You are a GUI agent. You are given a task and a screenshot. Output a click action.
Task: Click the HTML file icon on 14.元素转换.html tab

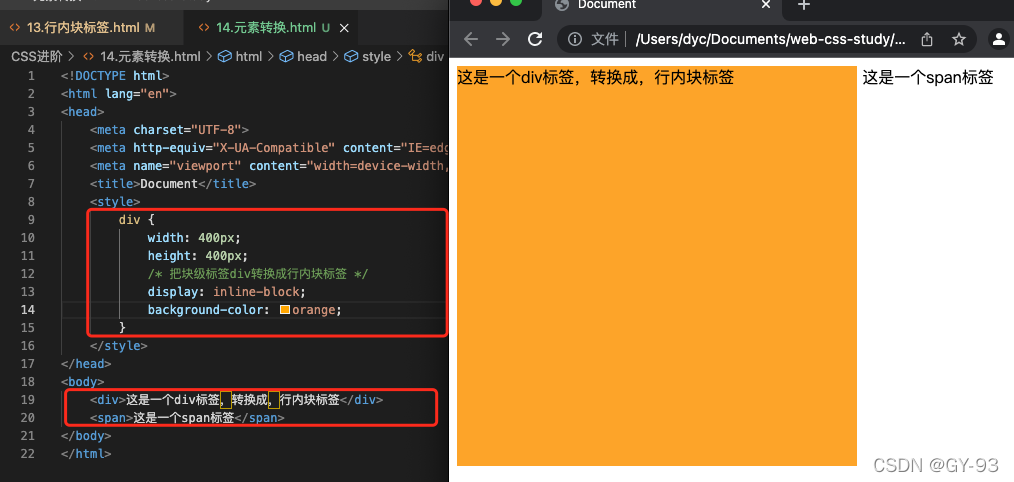pyautogui.click(x=204, y=28)
